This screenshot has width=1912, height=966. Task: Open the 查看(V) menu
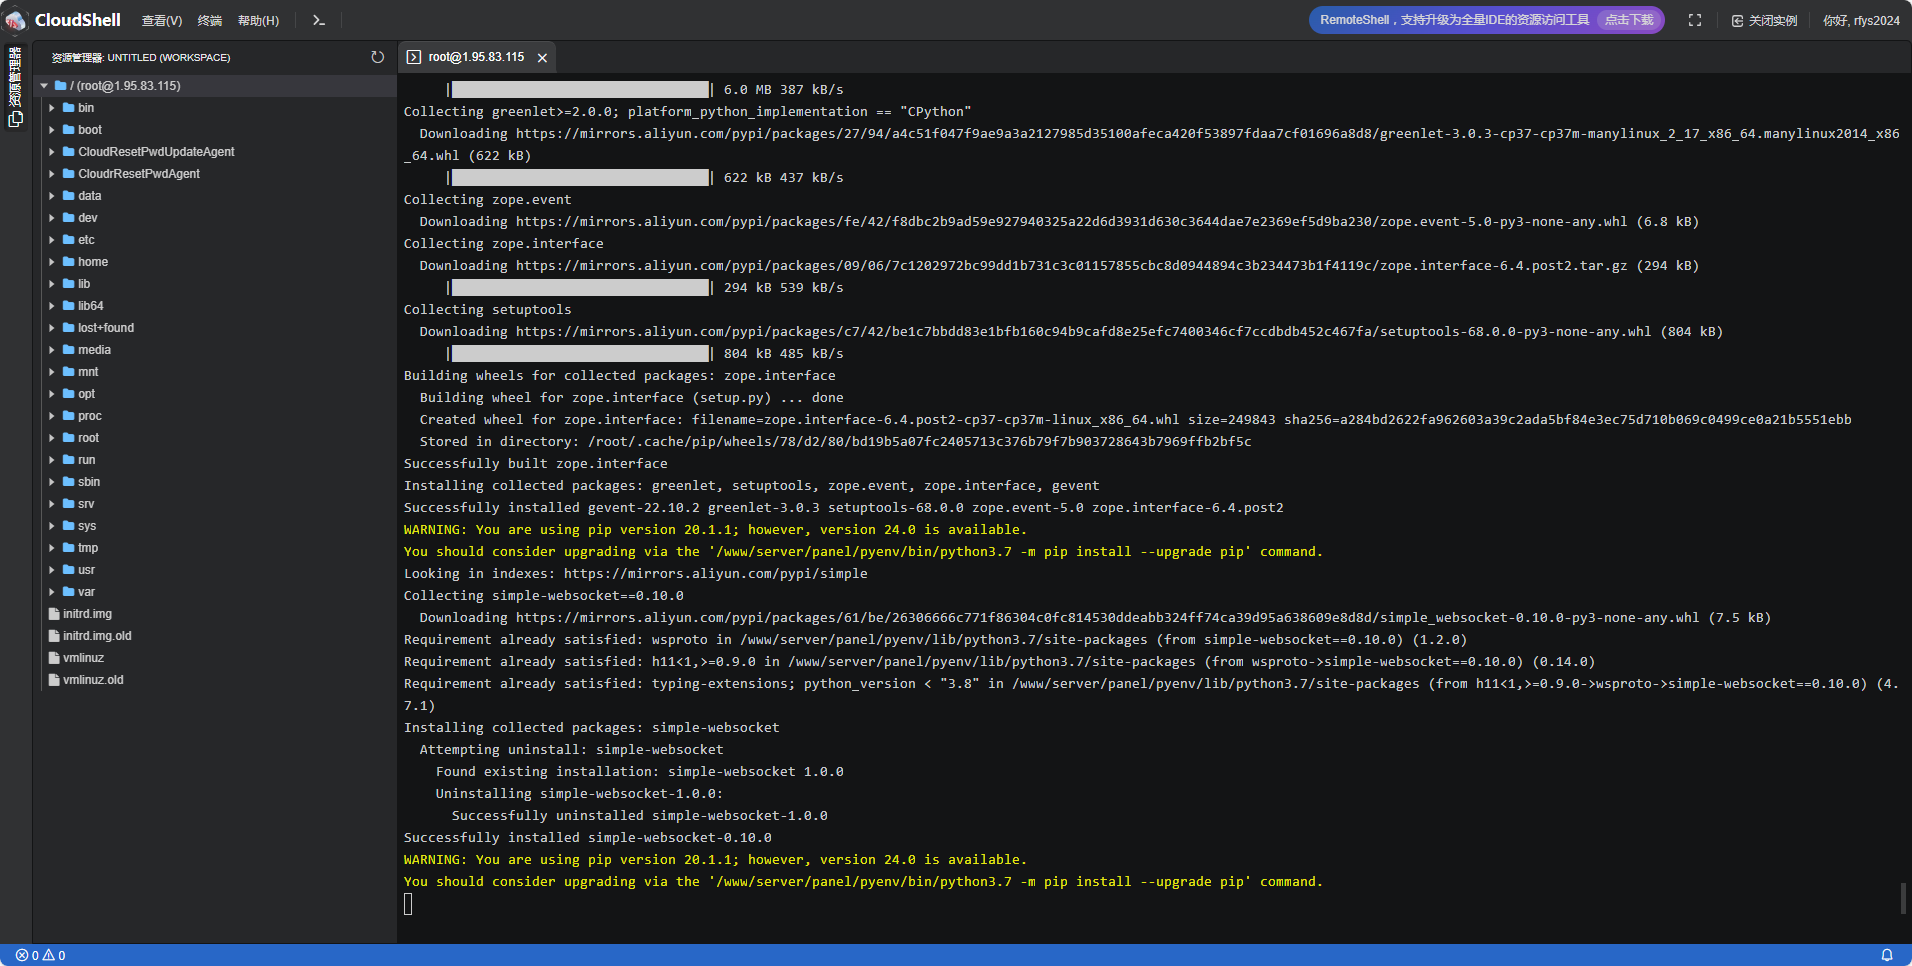pos(162,21)
